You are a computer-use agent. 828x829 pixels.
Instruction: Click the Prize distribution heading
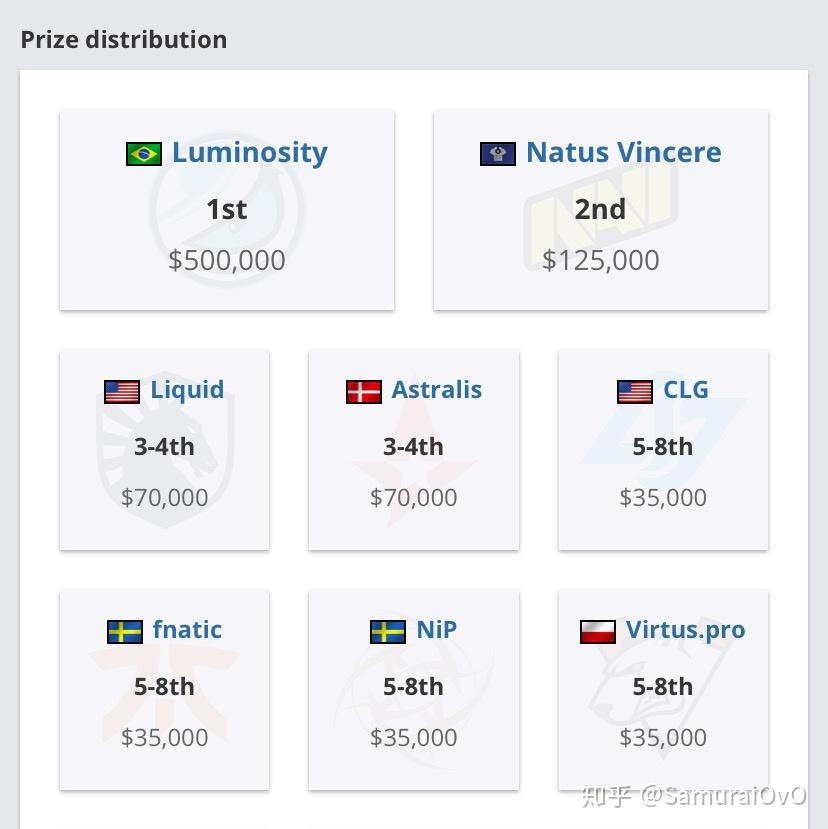click(124, 40)
